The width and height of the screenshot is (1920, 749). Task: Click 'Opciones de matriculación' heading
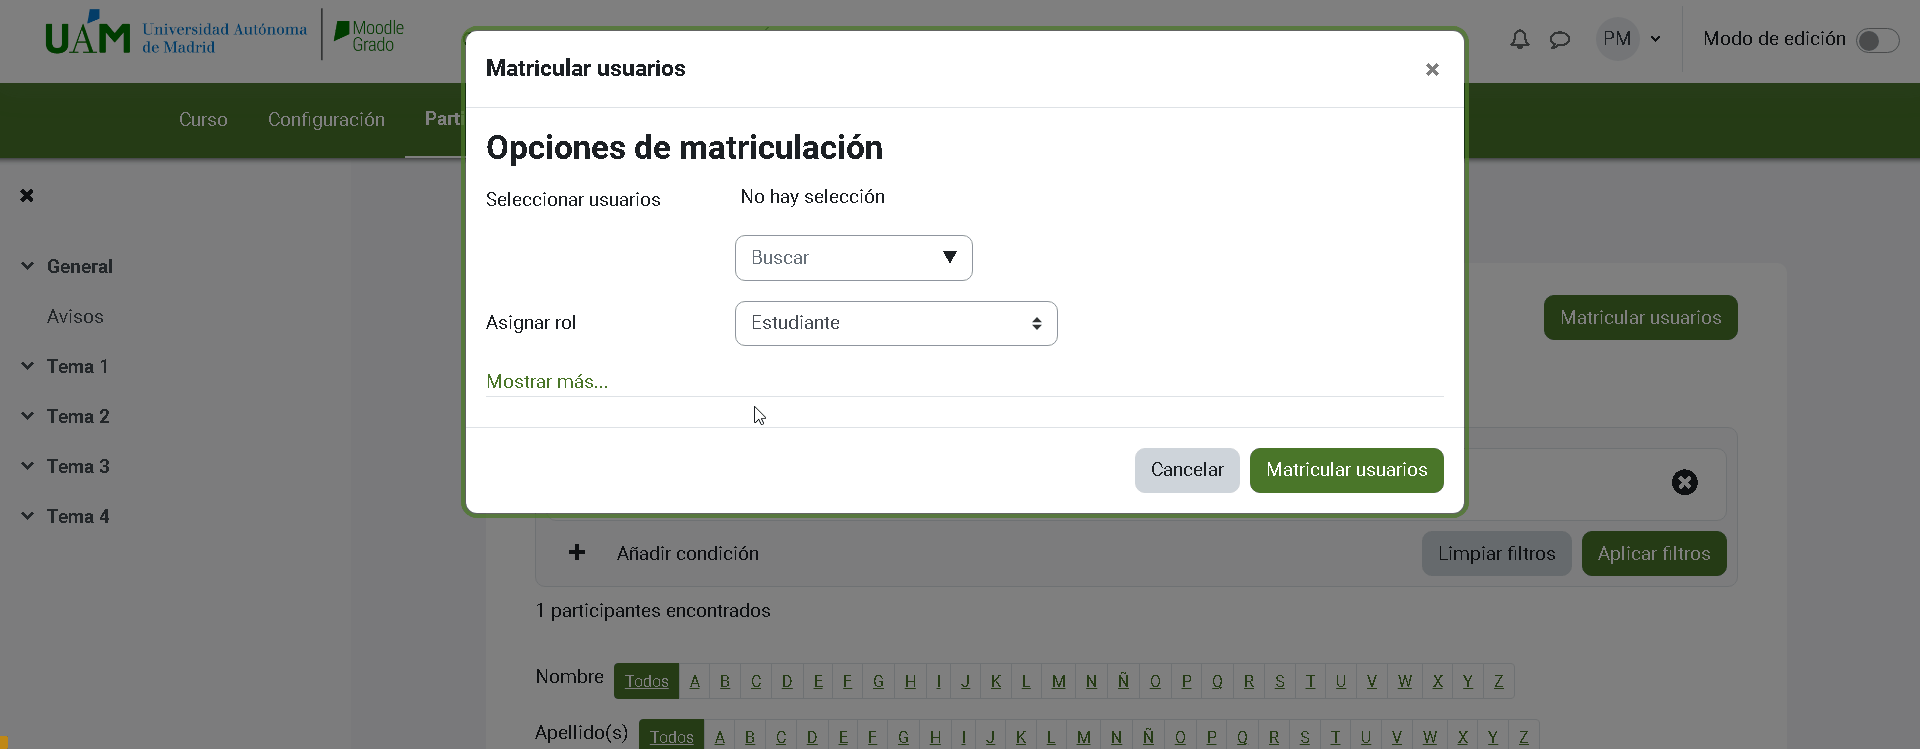[684, 148]
